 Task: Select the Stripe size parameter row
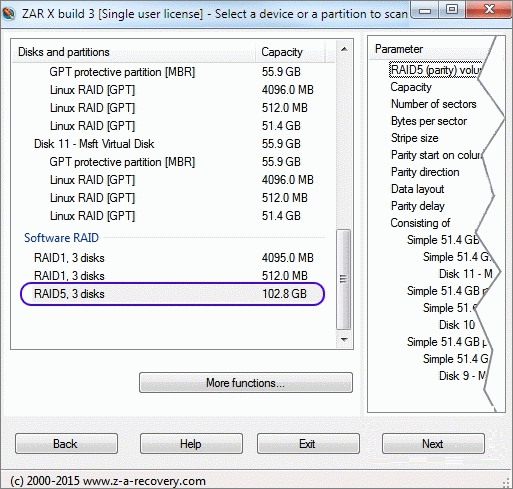tap(414, 138)
